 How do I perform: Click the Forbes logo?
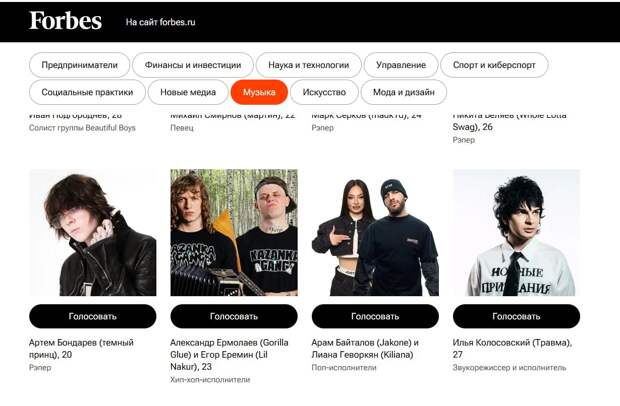[65, 21]
